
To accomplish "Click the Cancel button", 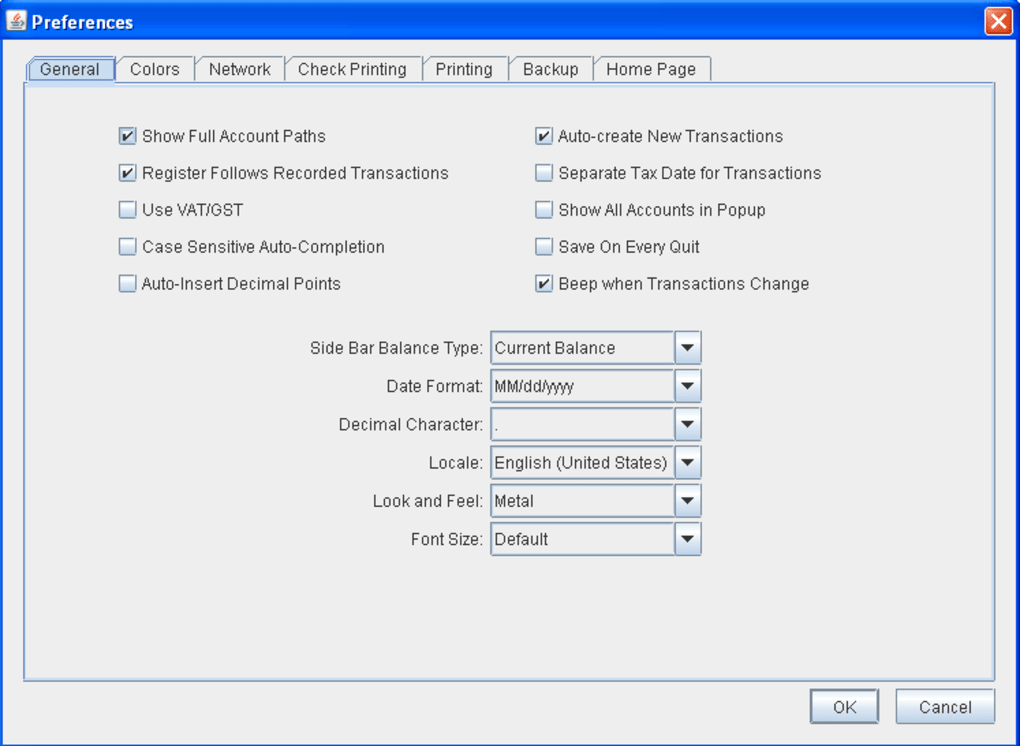I will (944, 707).
